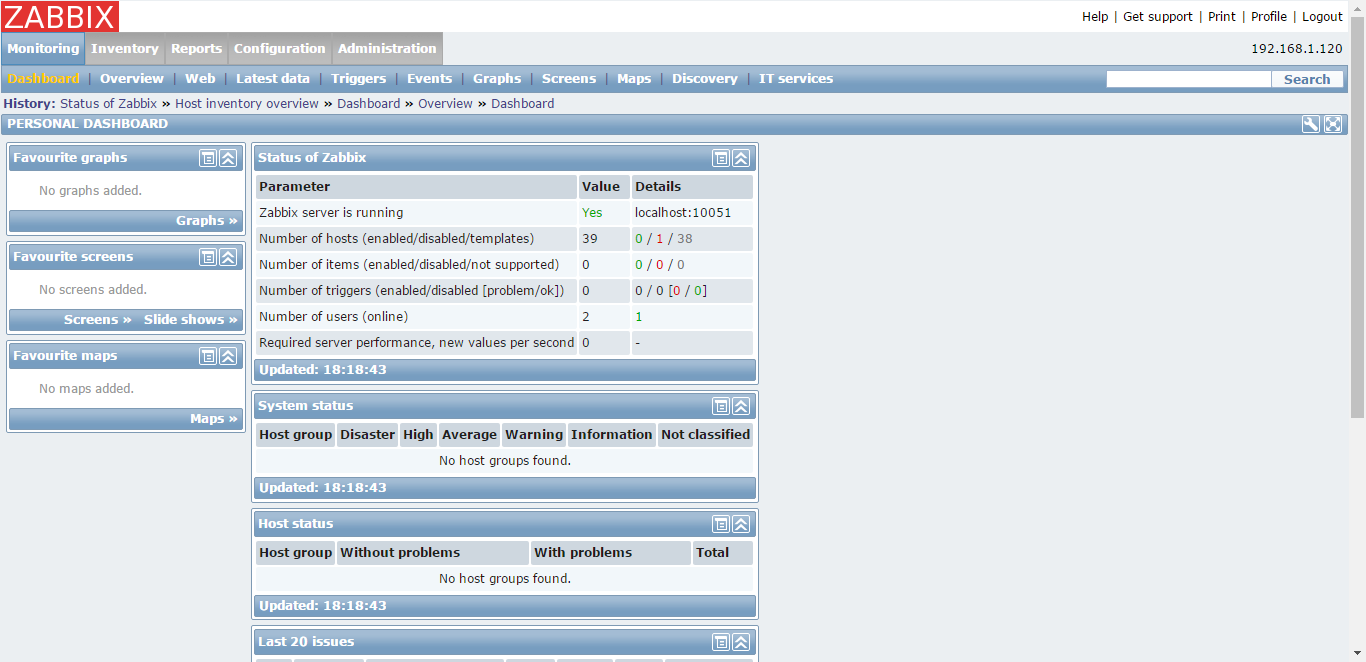
Task: Click the 'Disaster' column header
Action: click(368, 435)
